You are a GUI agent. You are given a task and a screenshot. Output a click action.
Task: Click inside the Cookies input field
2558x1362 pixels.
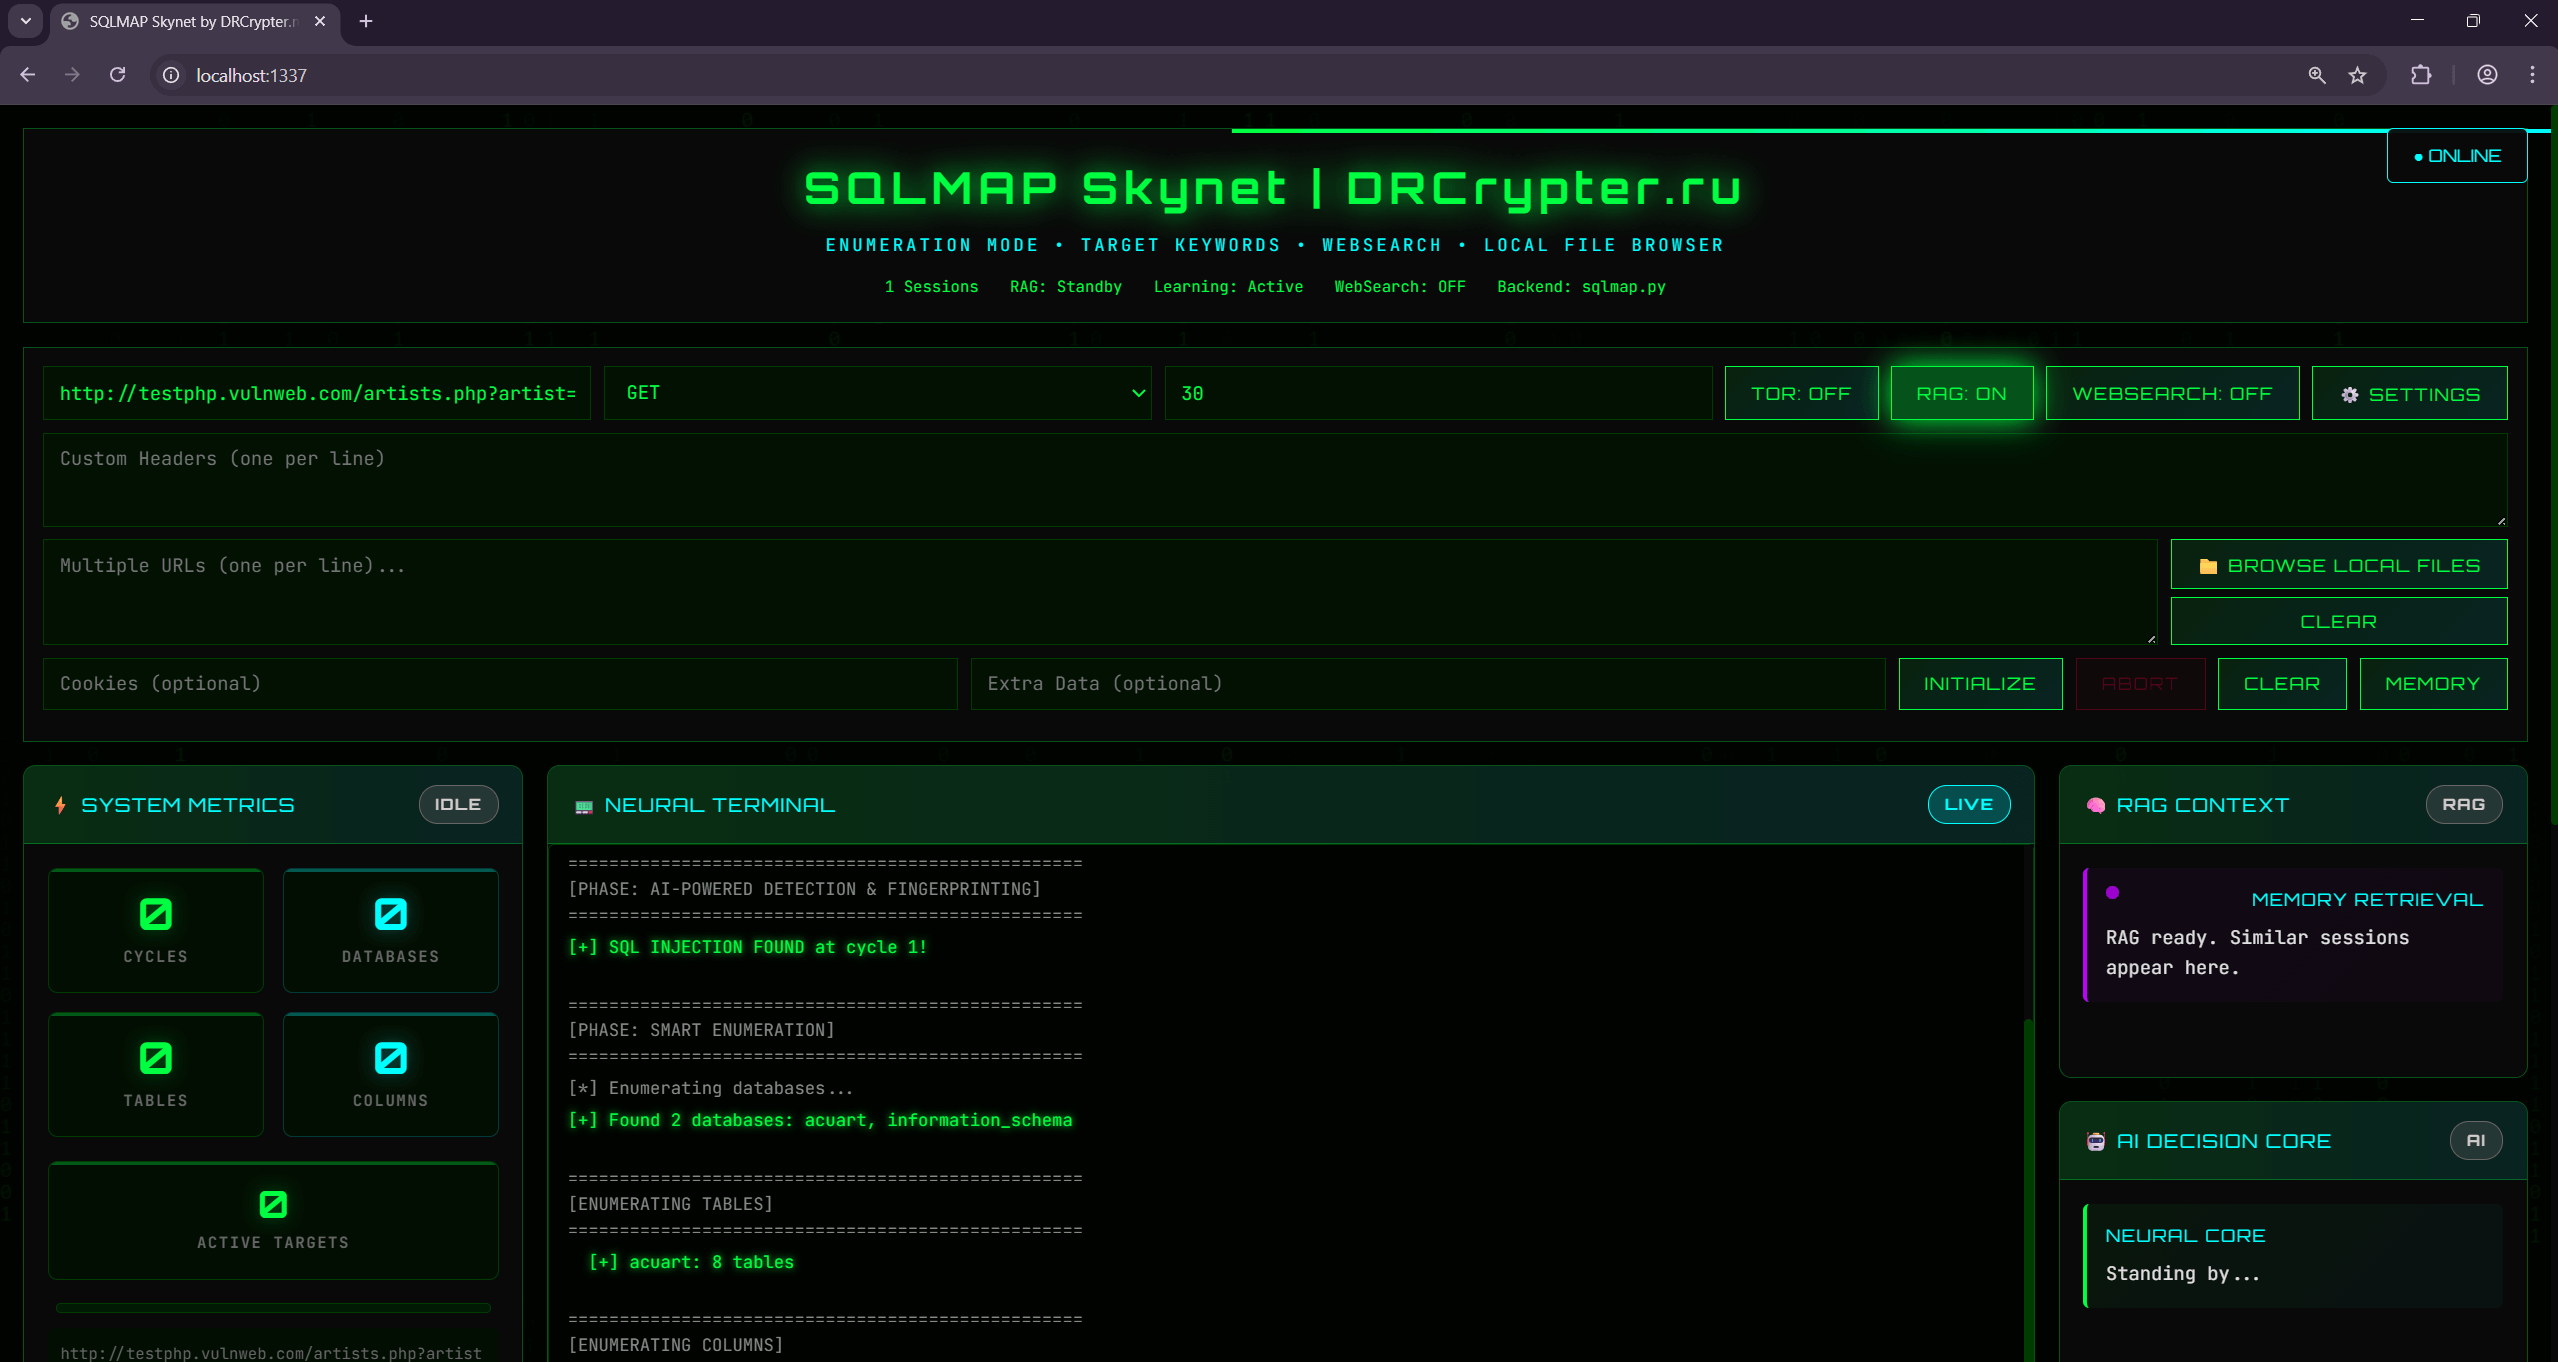pos(500,683)
